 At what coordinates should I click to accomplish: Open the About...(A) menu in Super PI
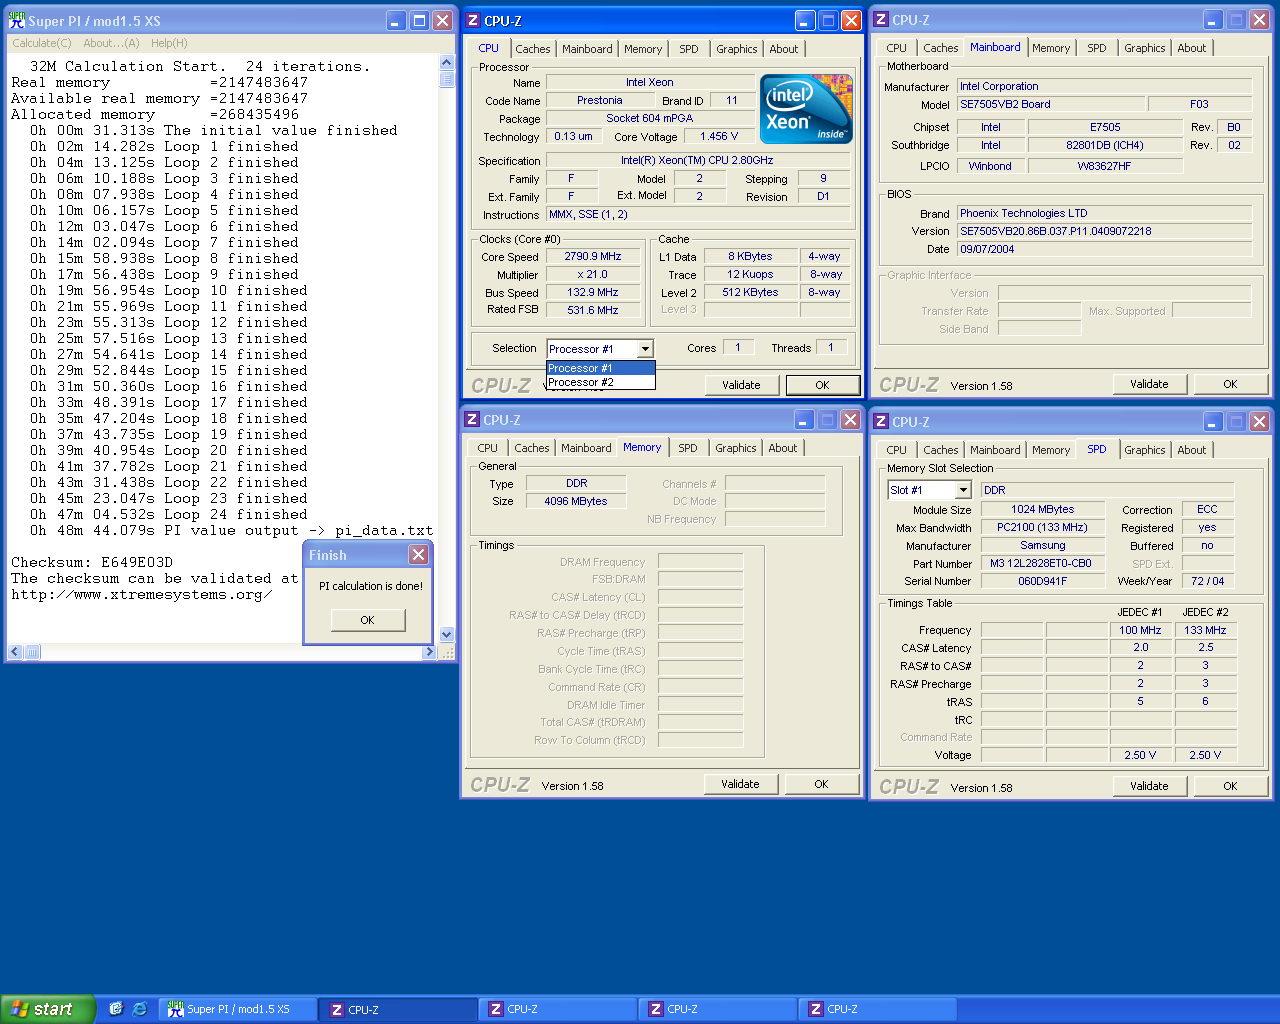111,43
